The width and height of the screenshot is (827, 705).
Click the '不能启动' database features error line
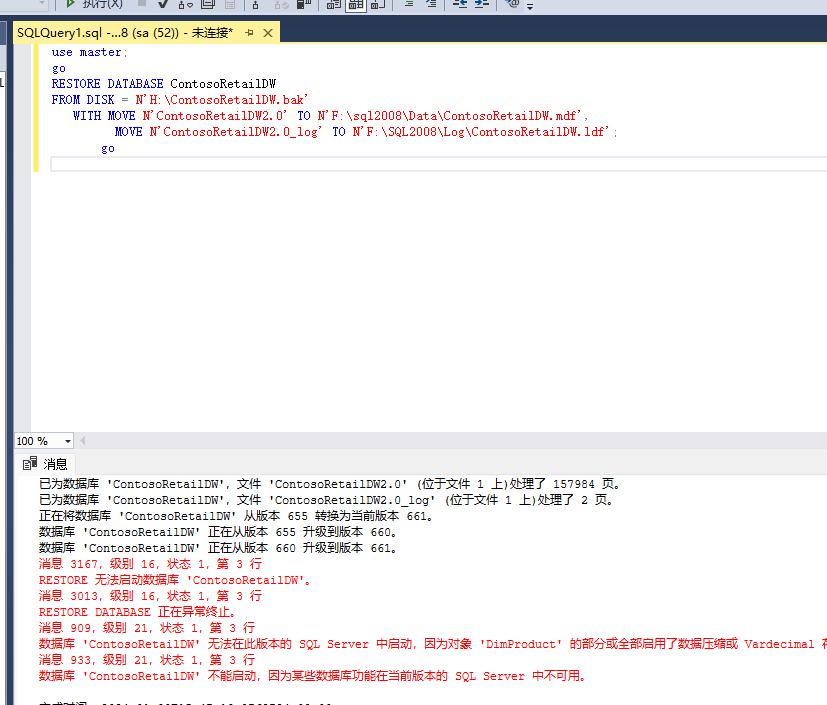pyautogui.click(x=313, y=676)
